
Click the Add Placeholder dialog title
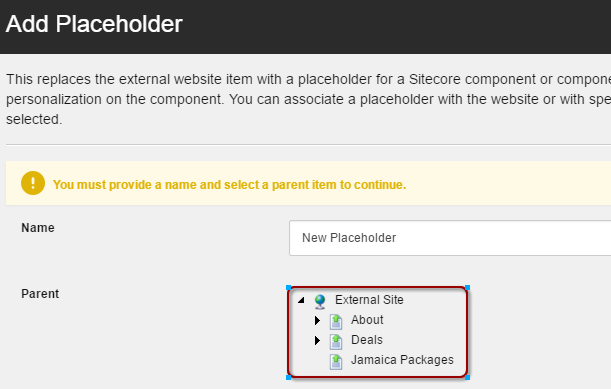tap(94, 24)
